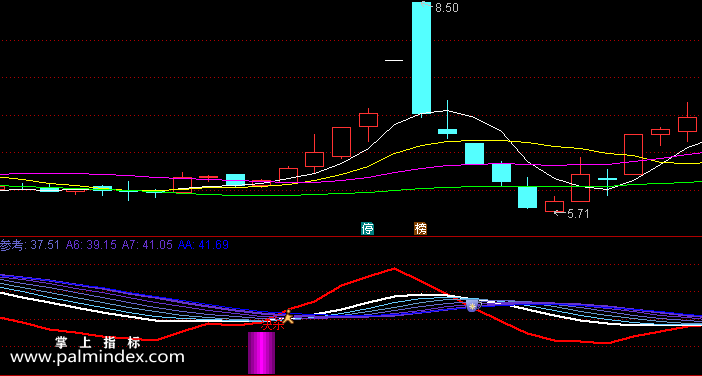Select the A7: 41.05 indicator label
This screenshot has width=702, height=376.
click(147, 245)
